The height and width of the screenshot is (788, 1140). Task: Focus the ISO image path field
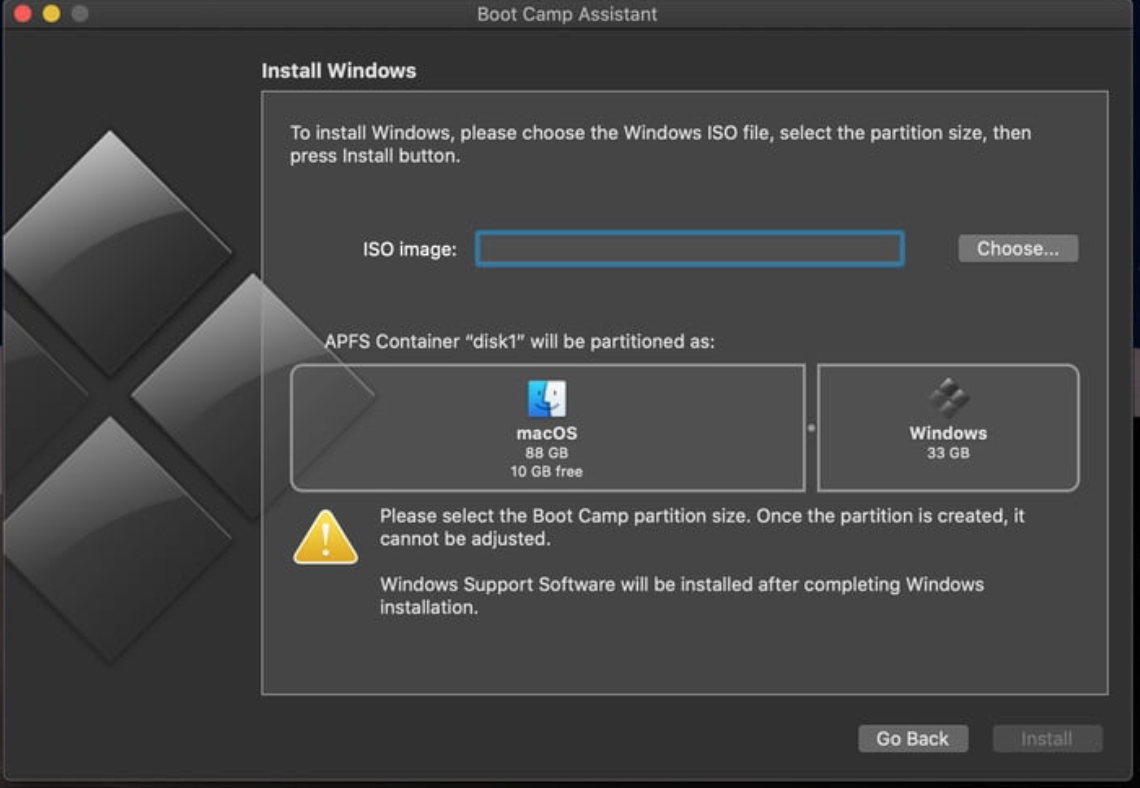click(689, 249)
